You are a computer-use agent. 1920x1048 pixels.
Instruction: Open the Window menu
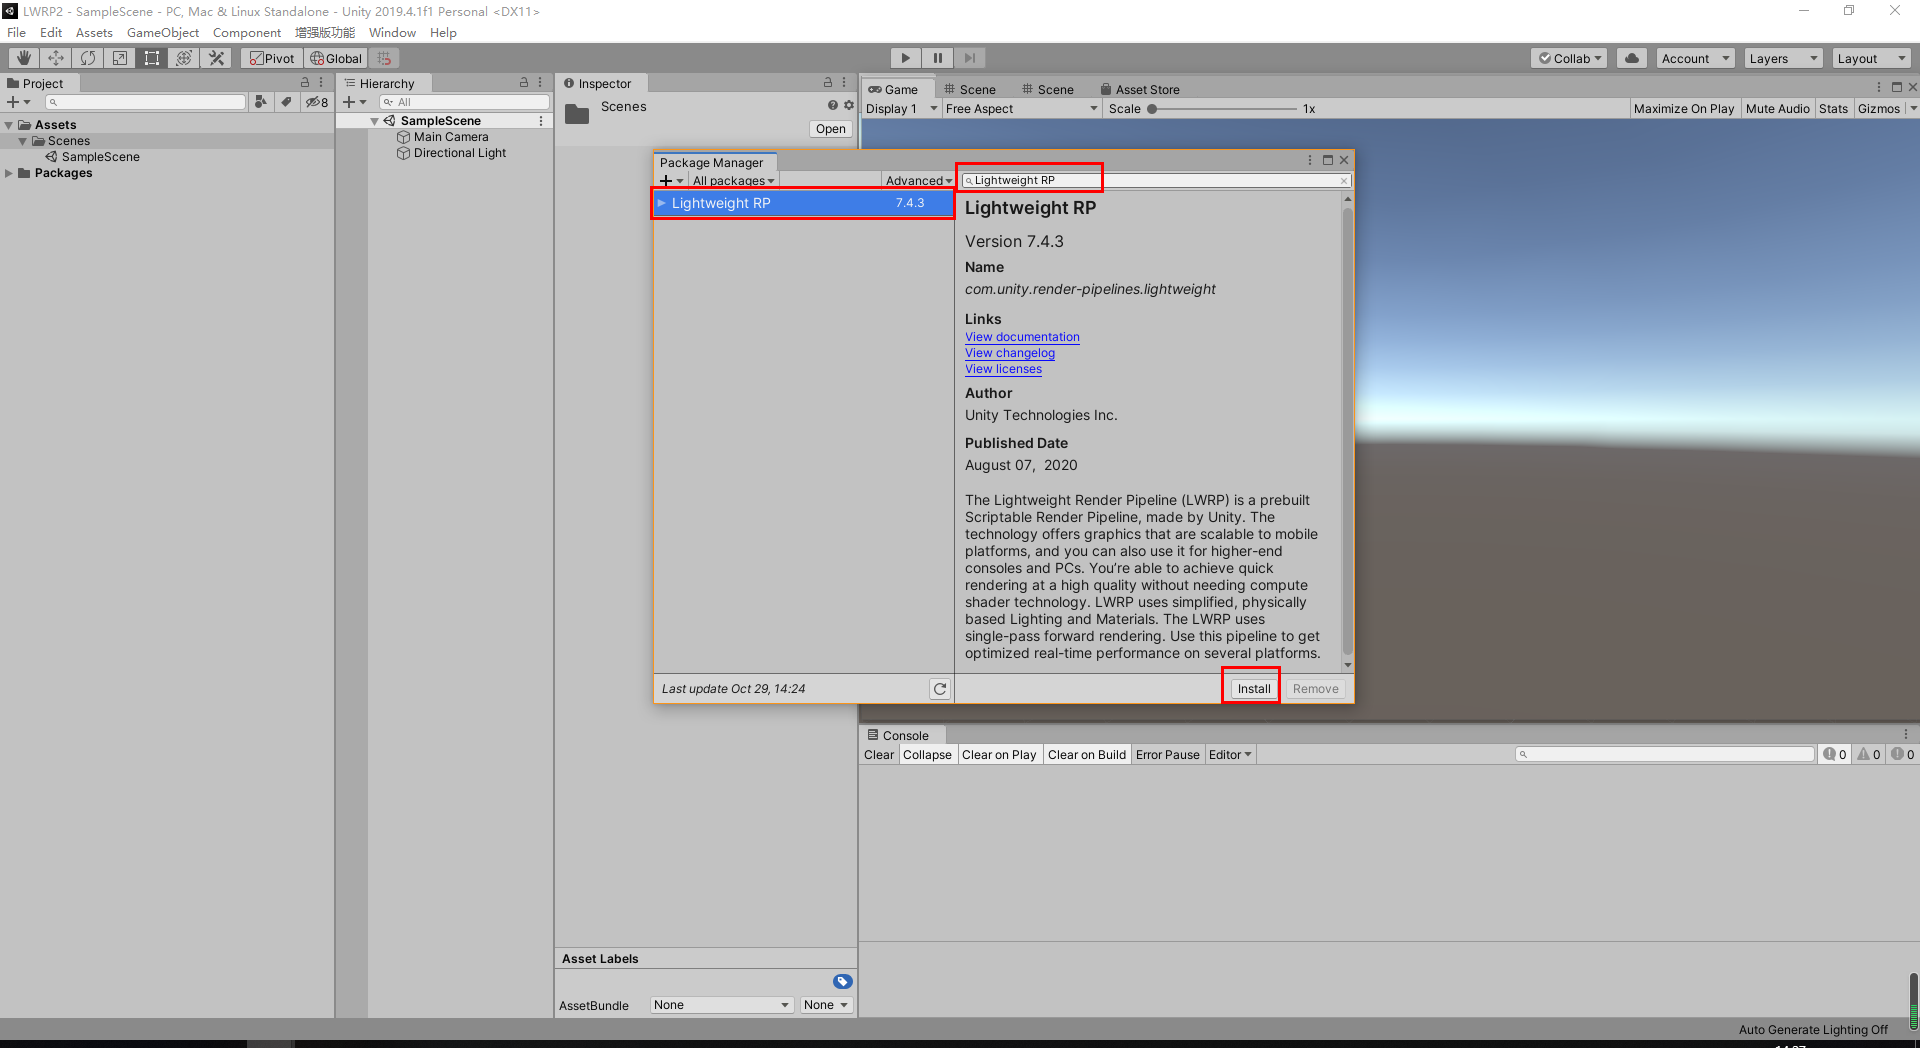[391, 32]
